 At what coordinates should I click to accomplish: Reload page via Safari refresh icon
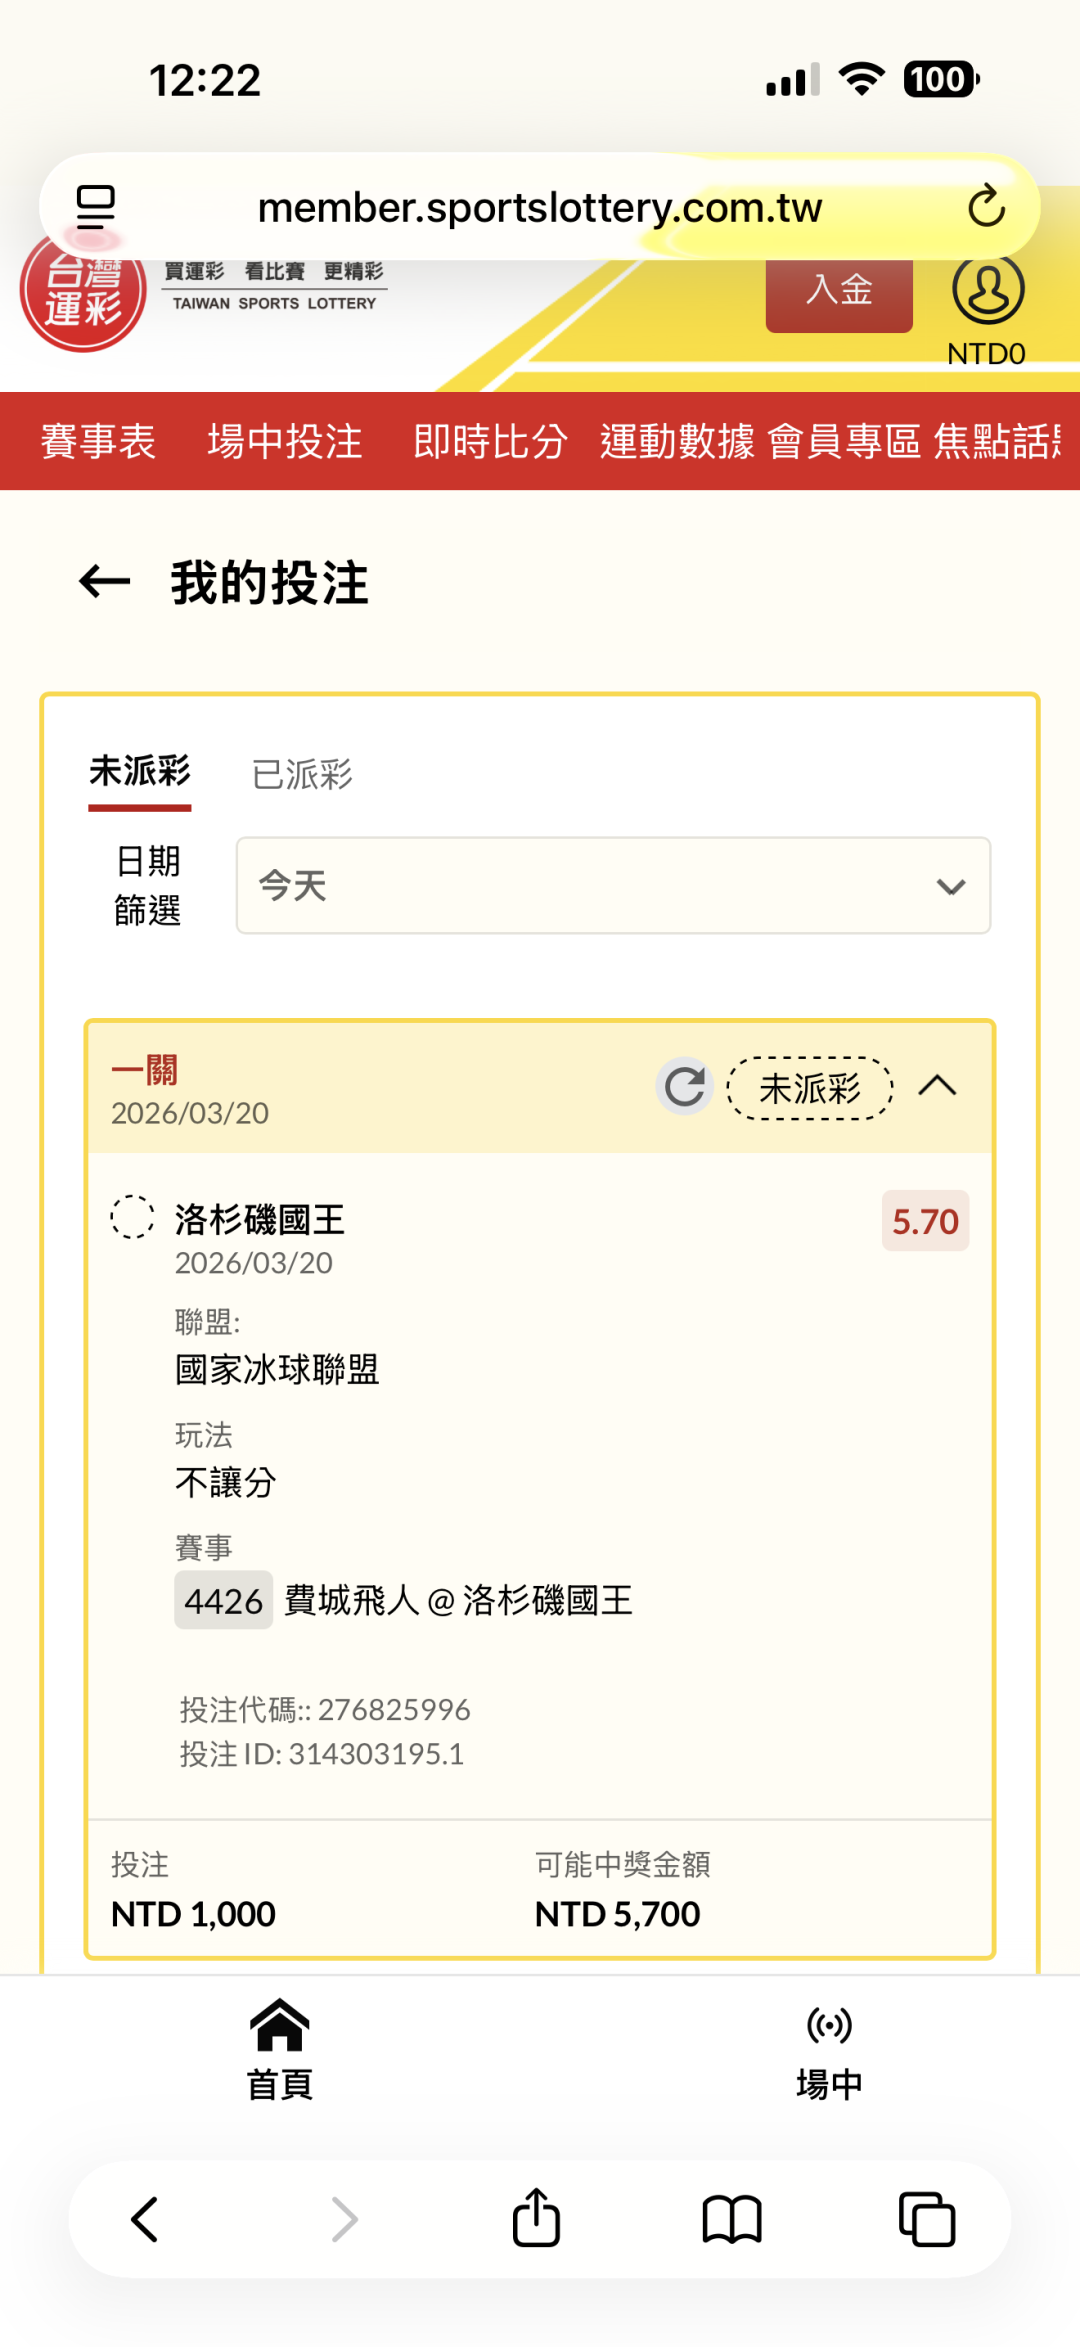point(986,207)
